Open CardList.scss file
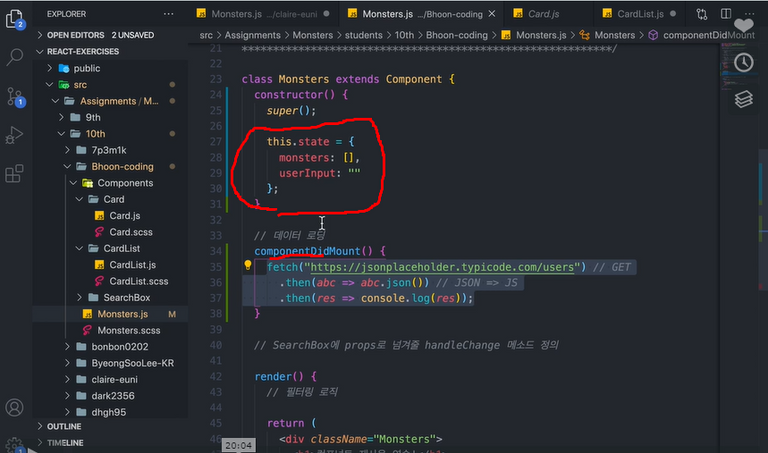 click(x=110, y=281)
